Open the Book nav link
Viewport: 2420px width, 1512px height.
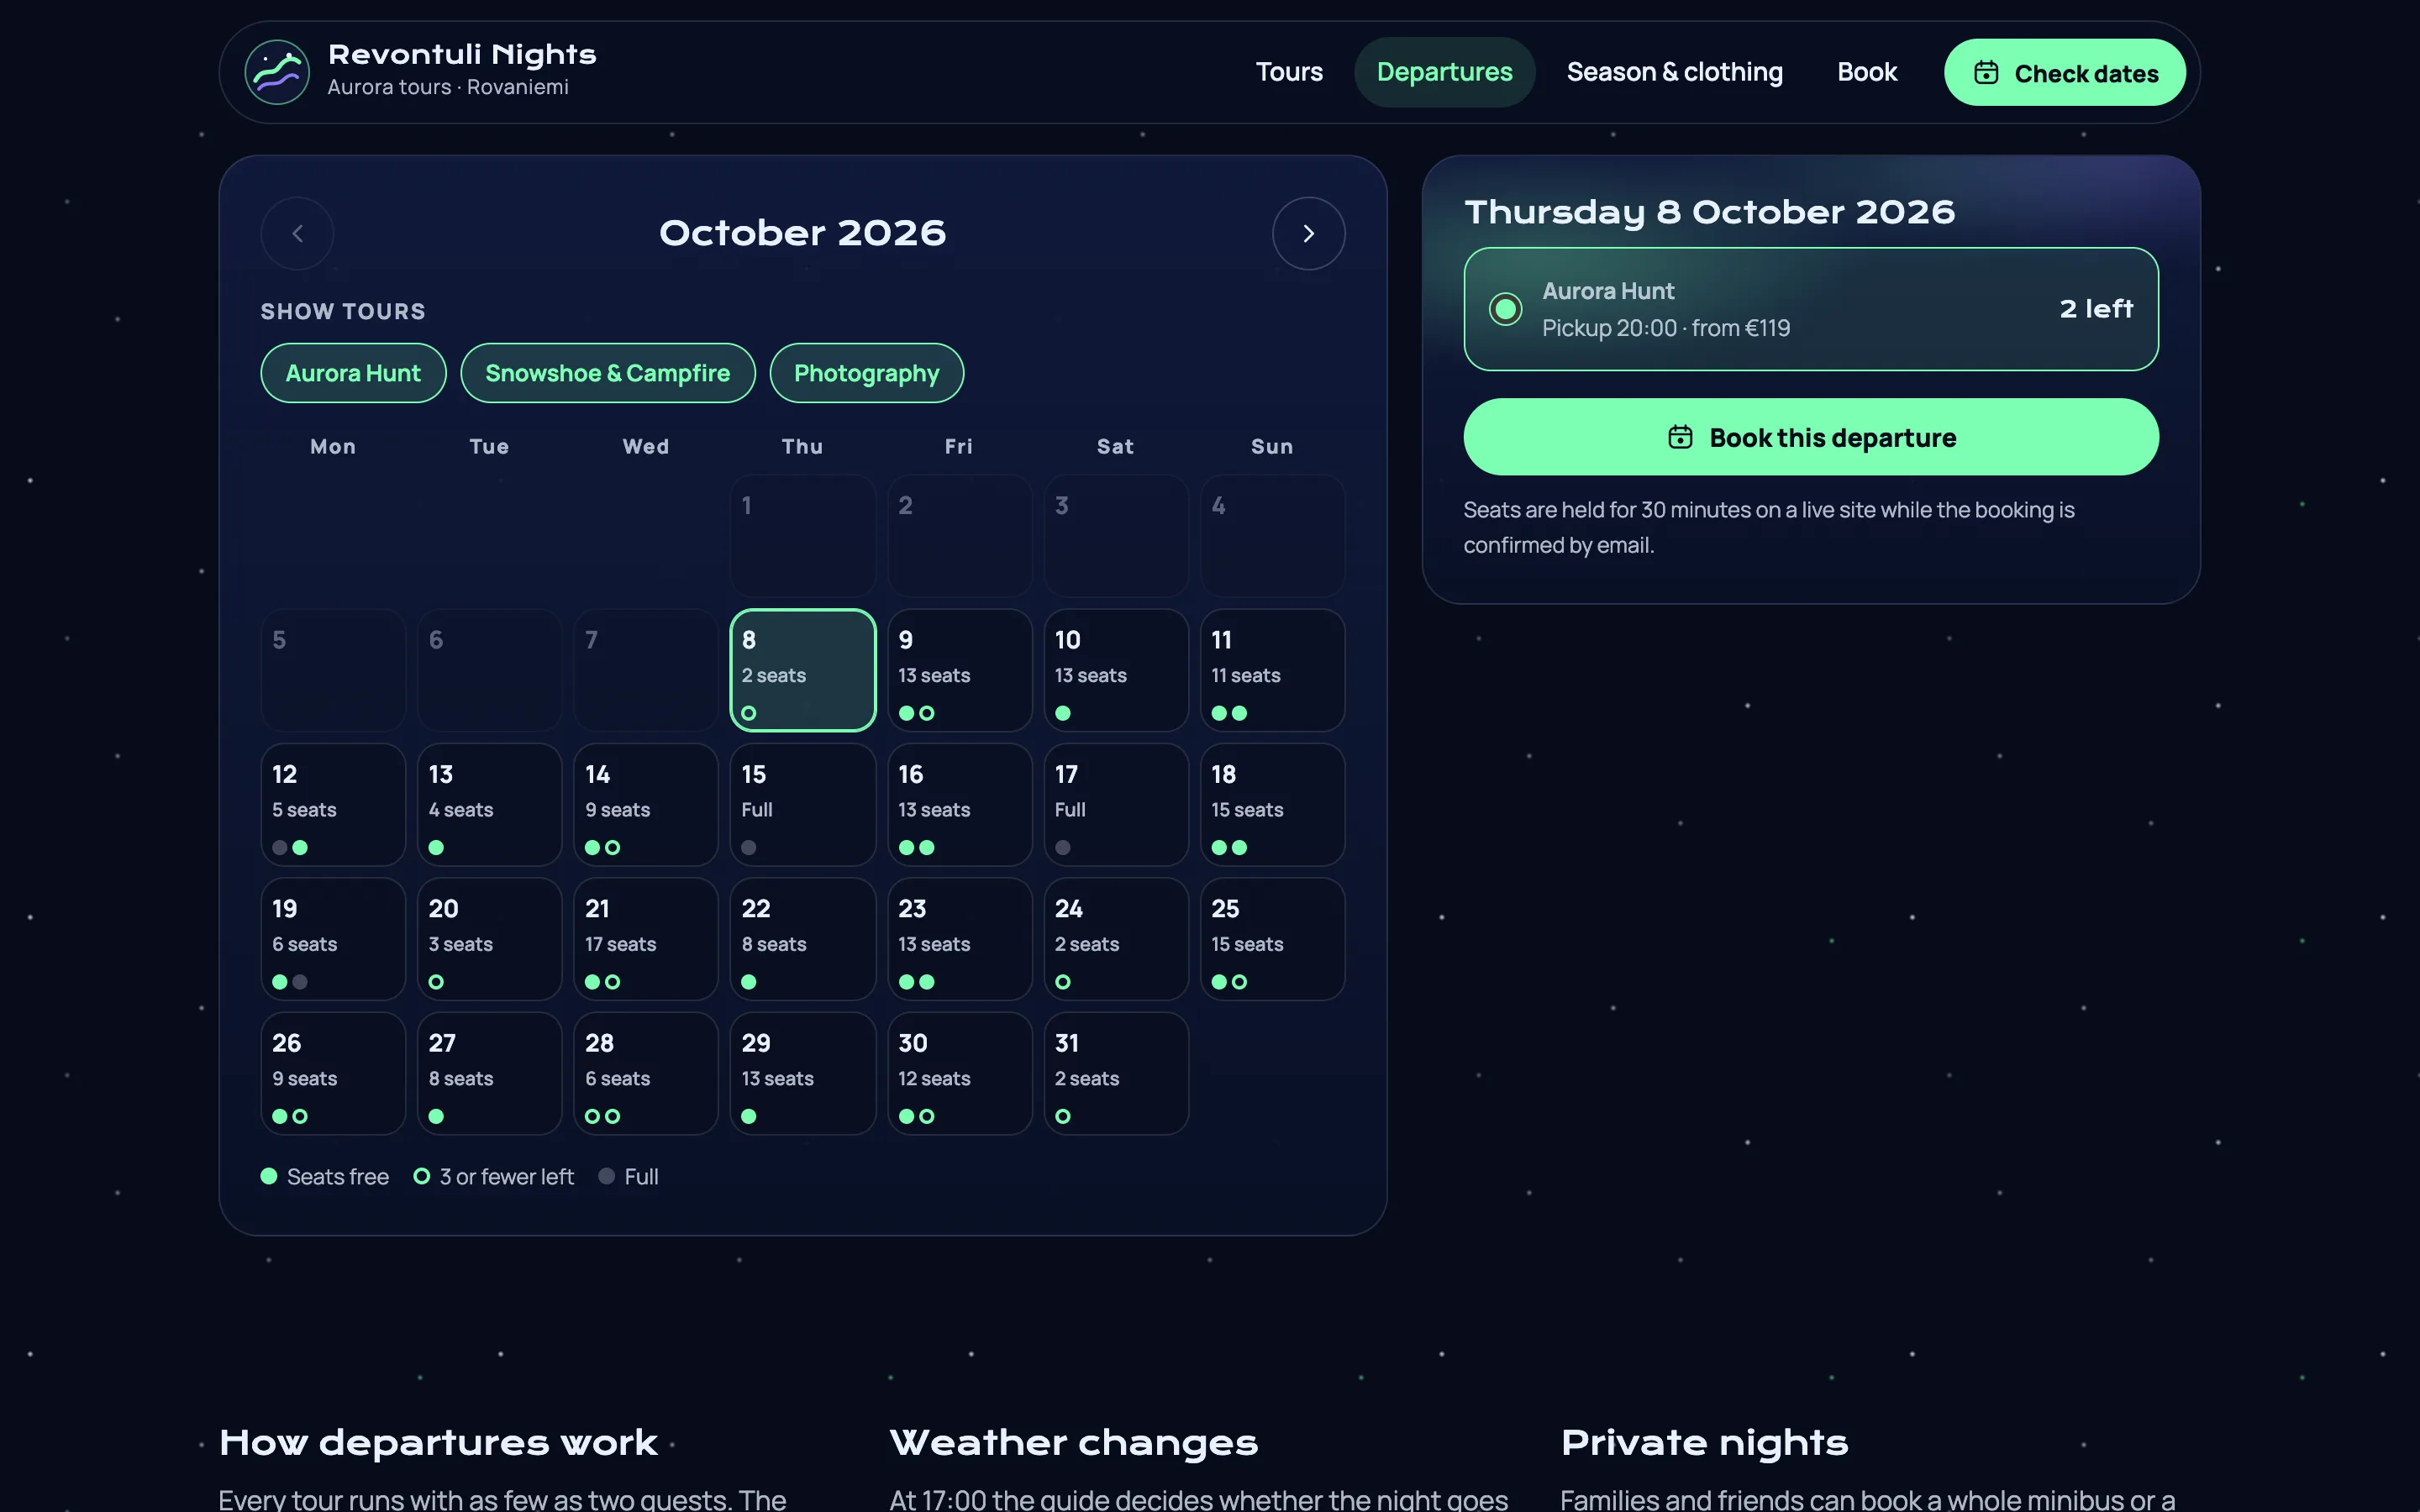click(1866, 72)
